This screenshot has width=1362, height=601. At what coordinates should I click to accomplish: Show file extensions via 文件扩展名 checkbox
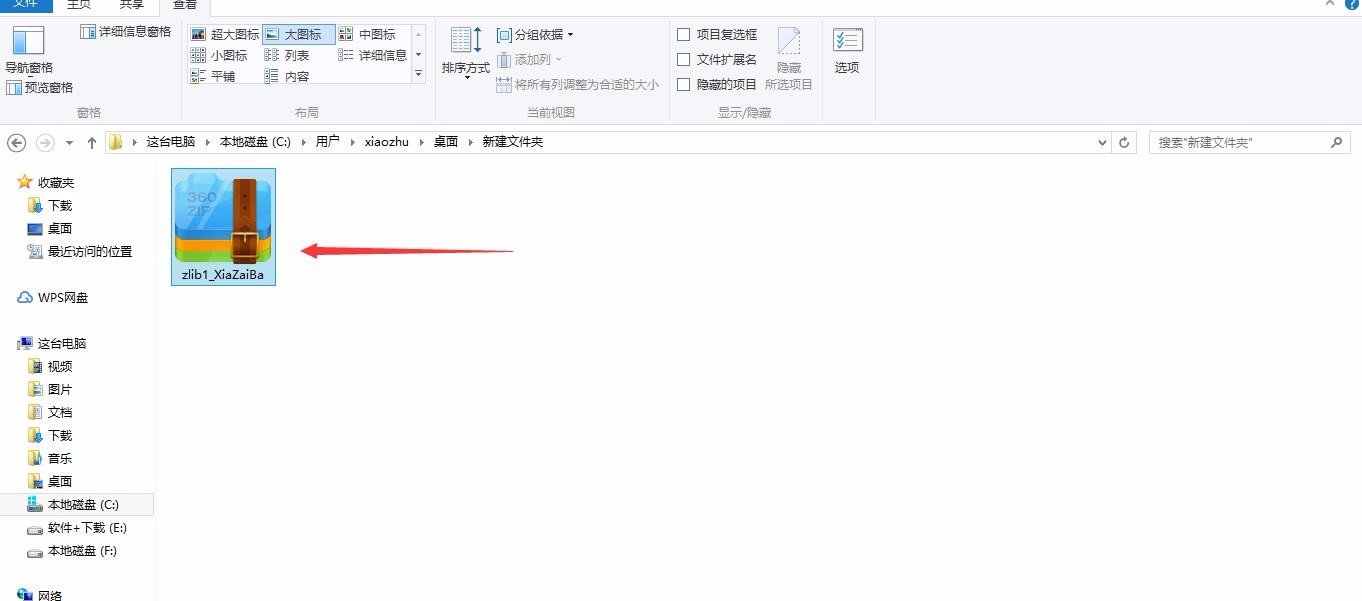tap(685, 58)
